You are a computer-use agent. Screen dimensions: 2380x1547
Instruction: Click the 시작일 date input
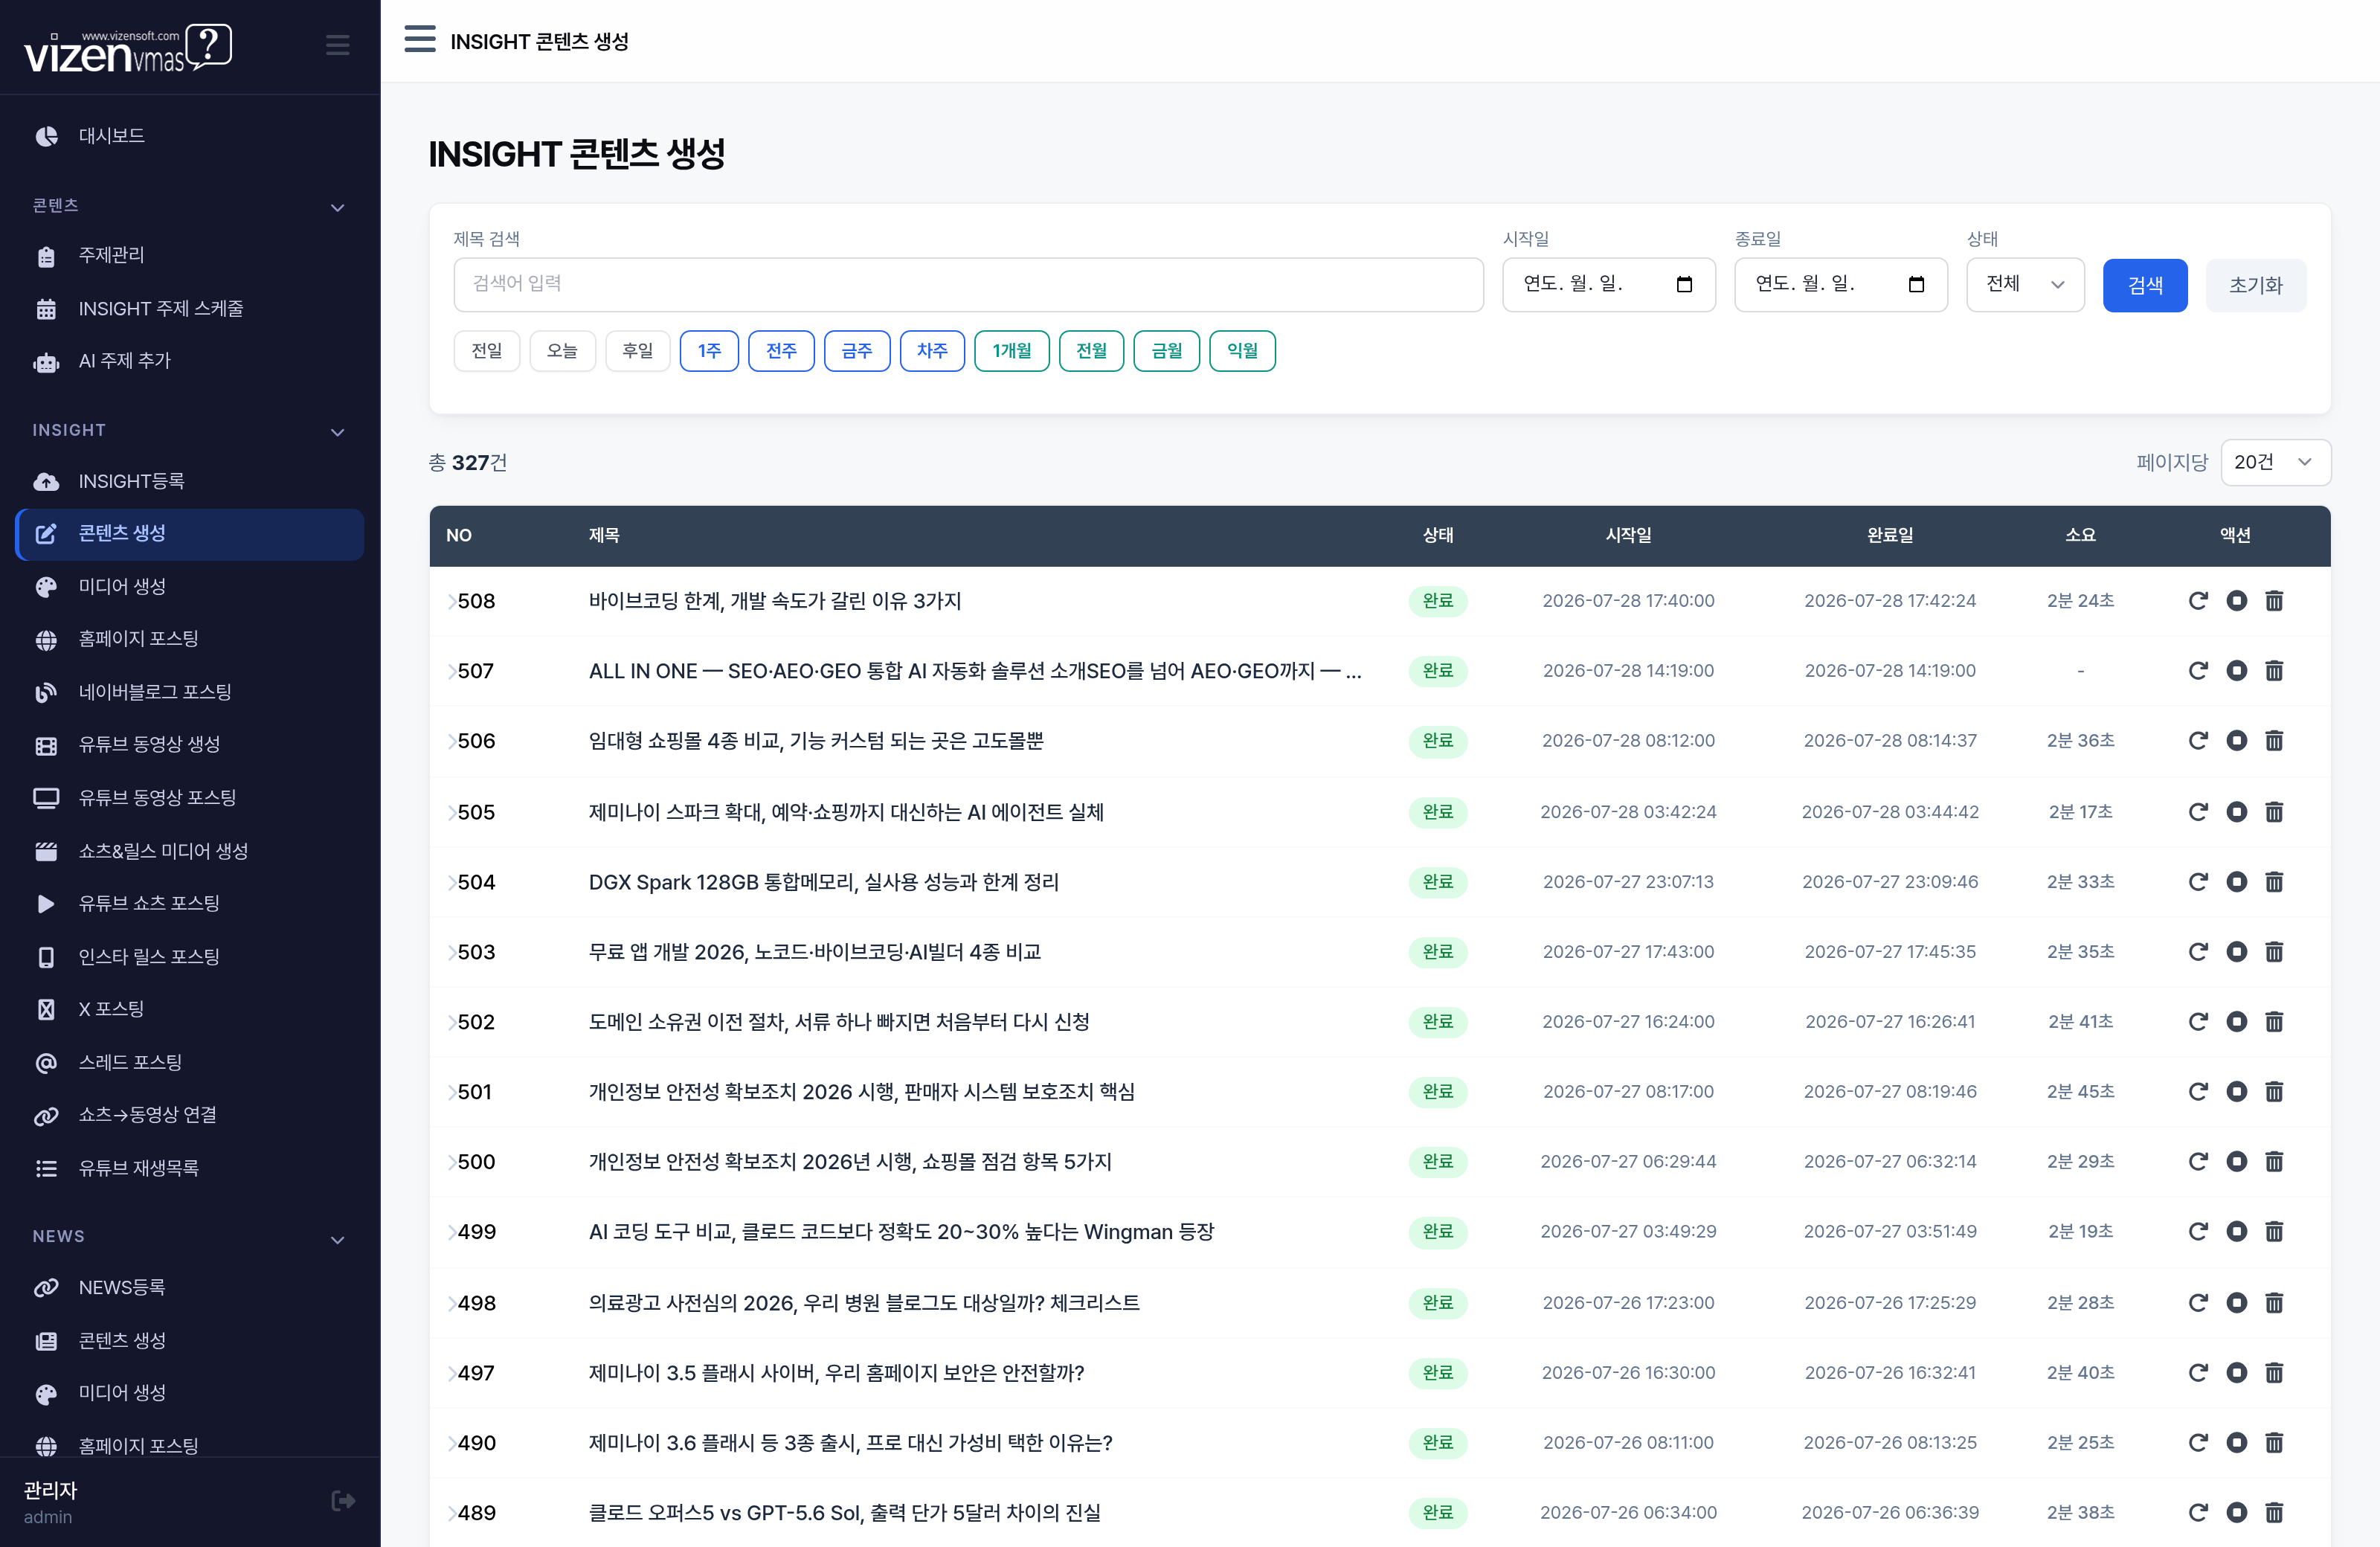pos(1609,285)
